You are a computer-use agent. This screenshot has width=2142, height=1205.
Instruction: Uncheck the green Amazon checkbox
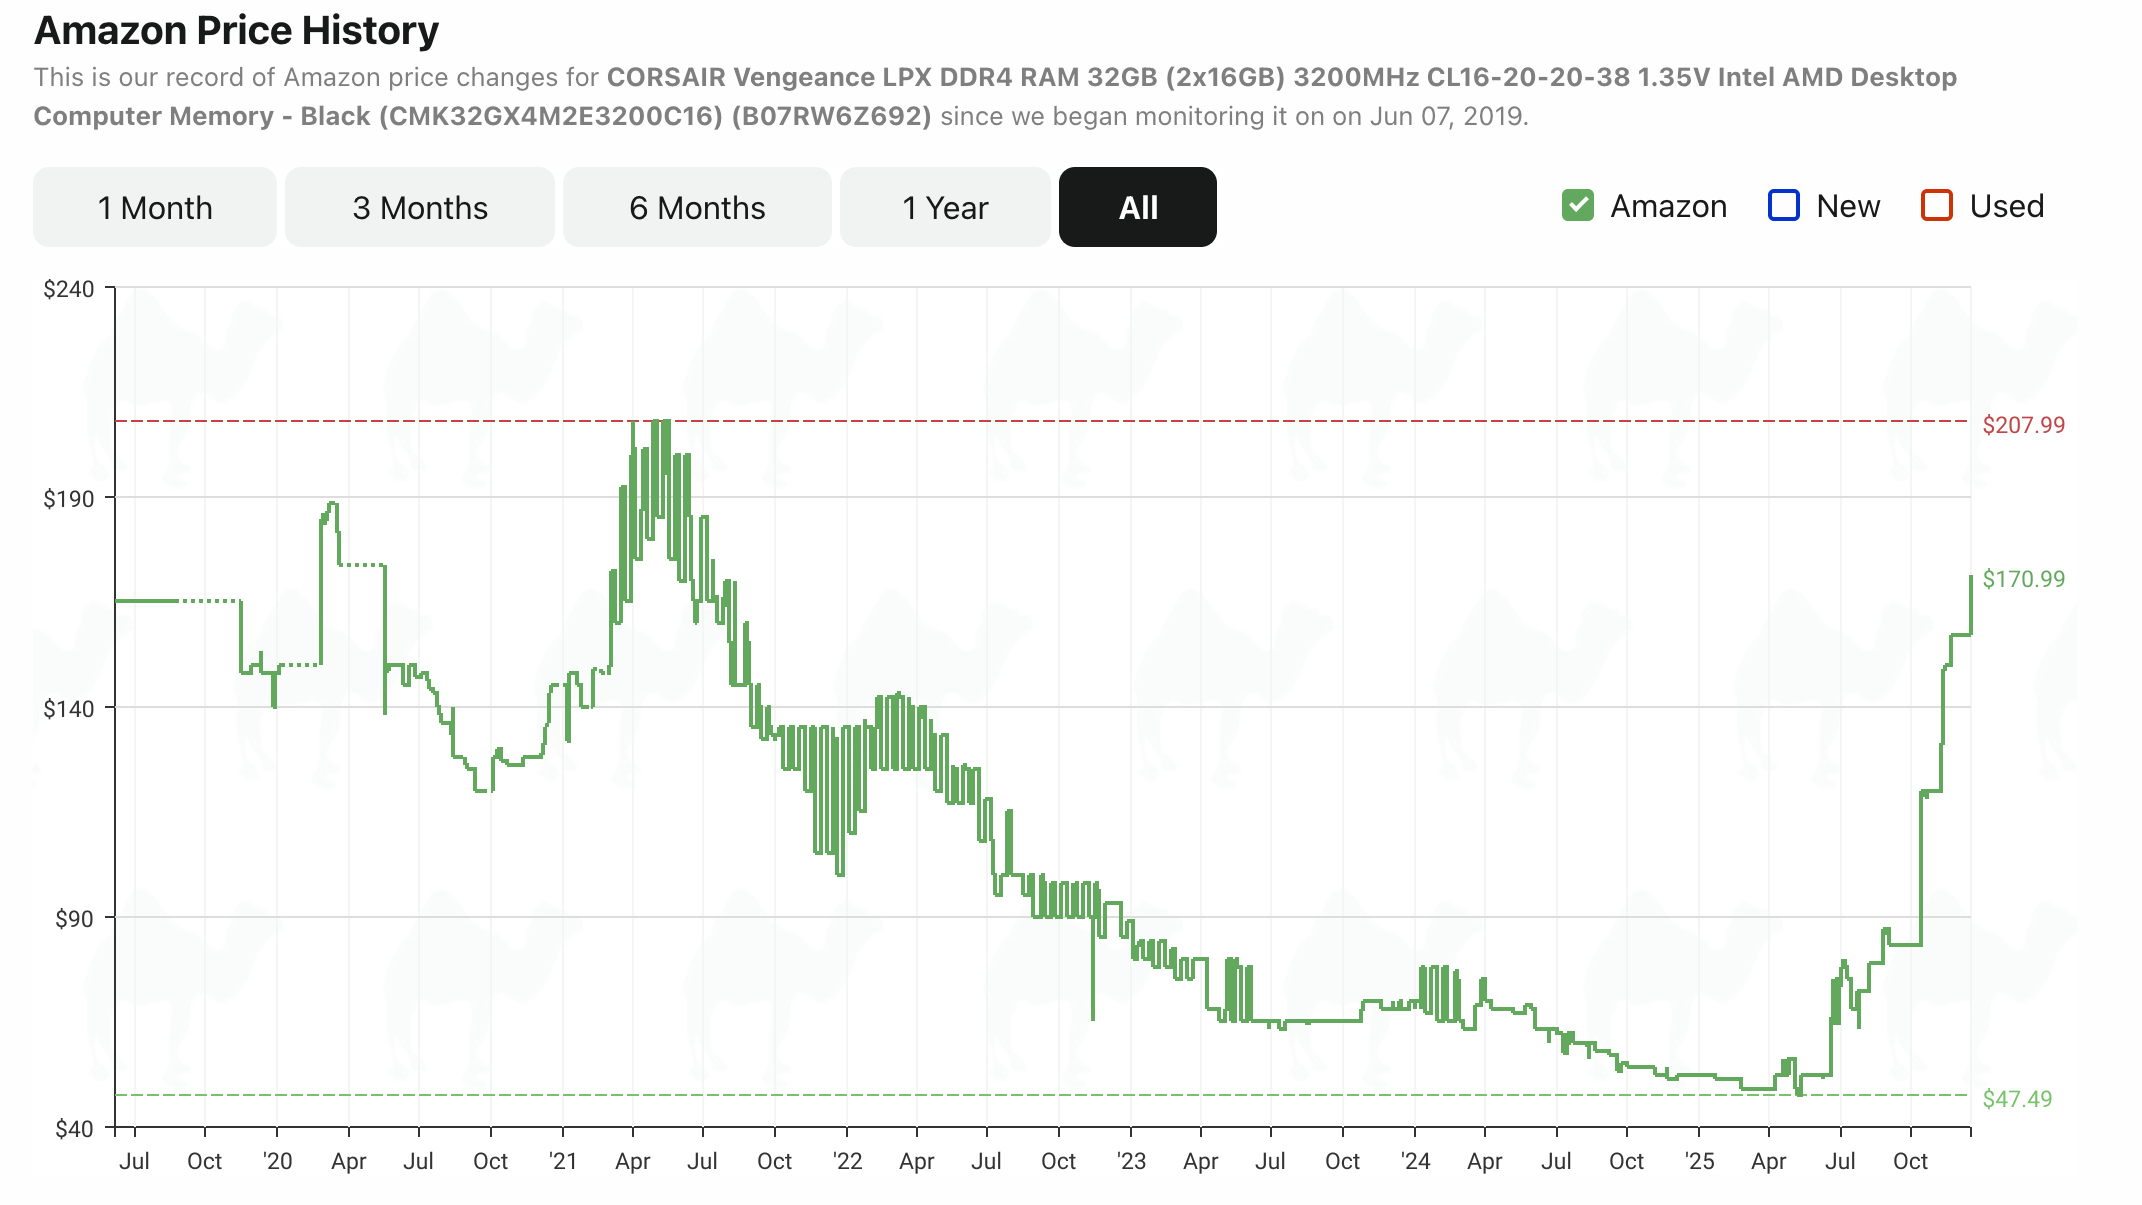pyautogui.click(x=1578, y=206)
